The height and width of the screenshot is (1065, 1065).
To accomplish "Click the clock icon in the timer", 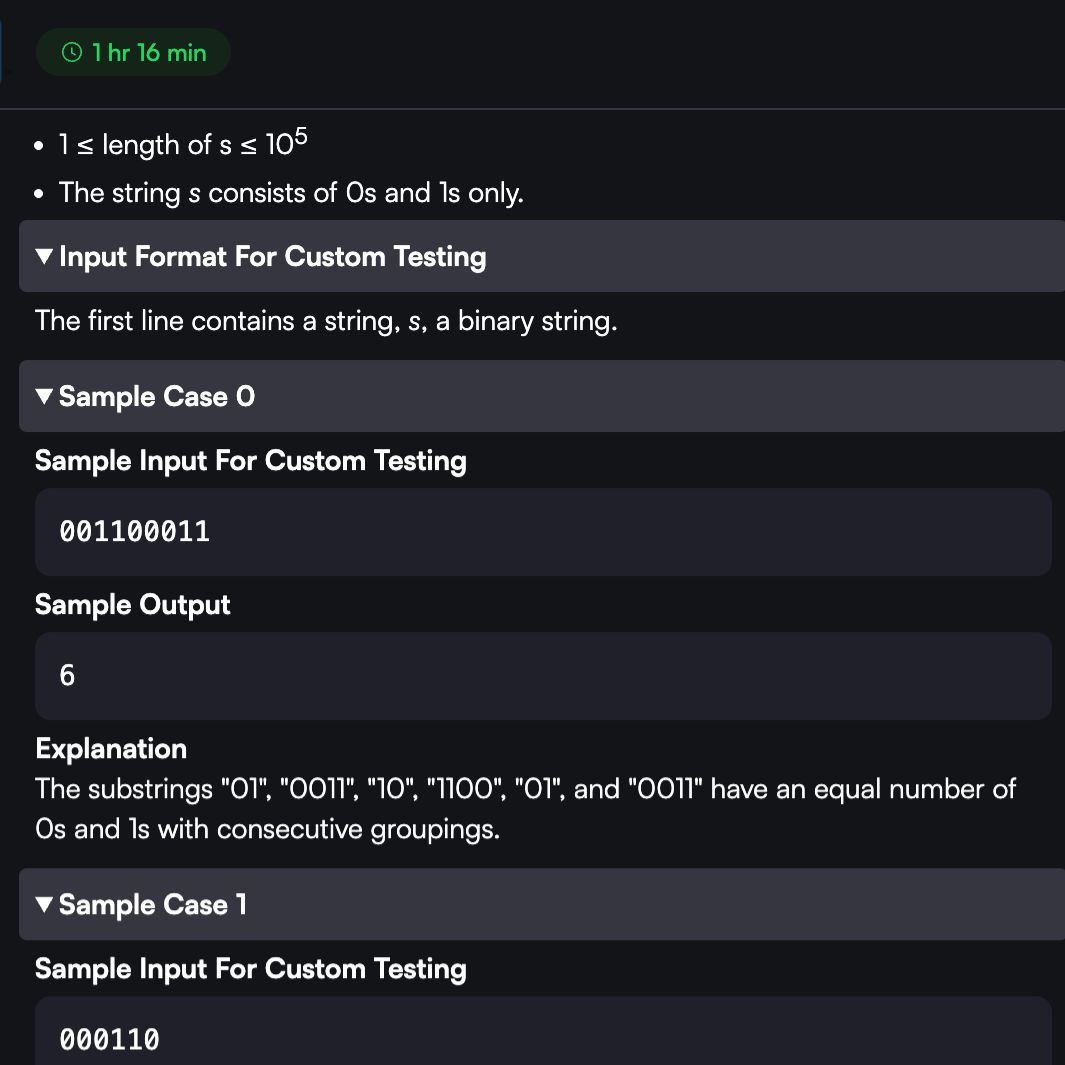I will click(x=71, y=53).
